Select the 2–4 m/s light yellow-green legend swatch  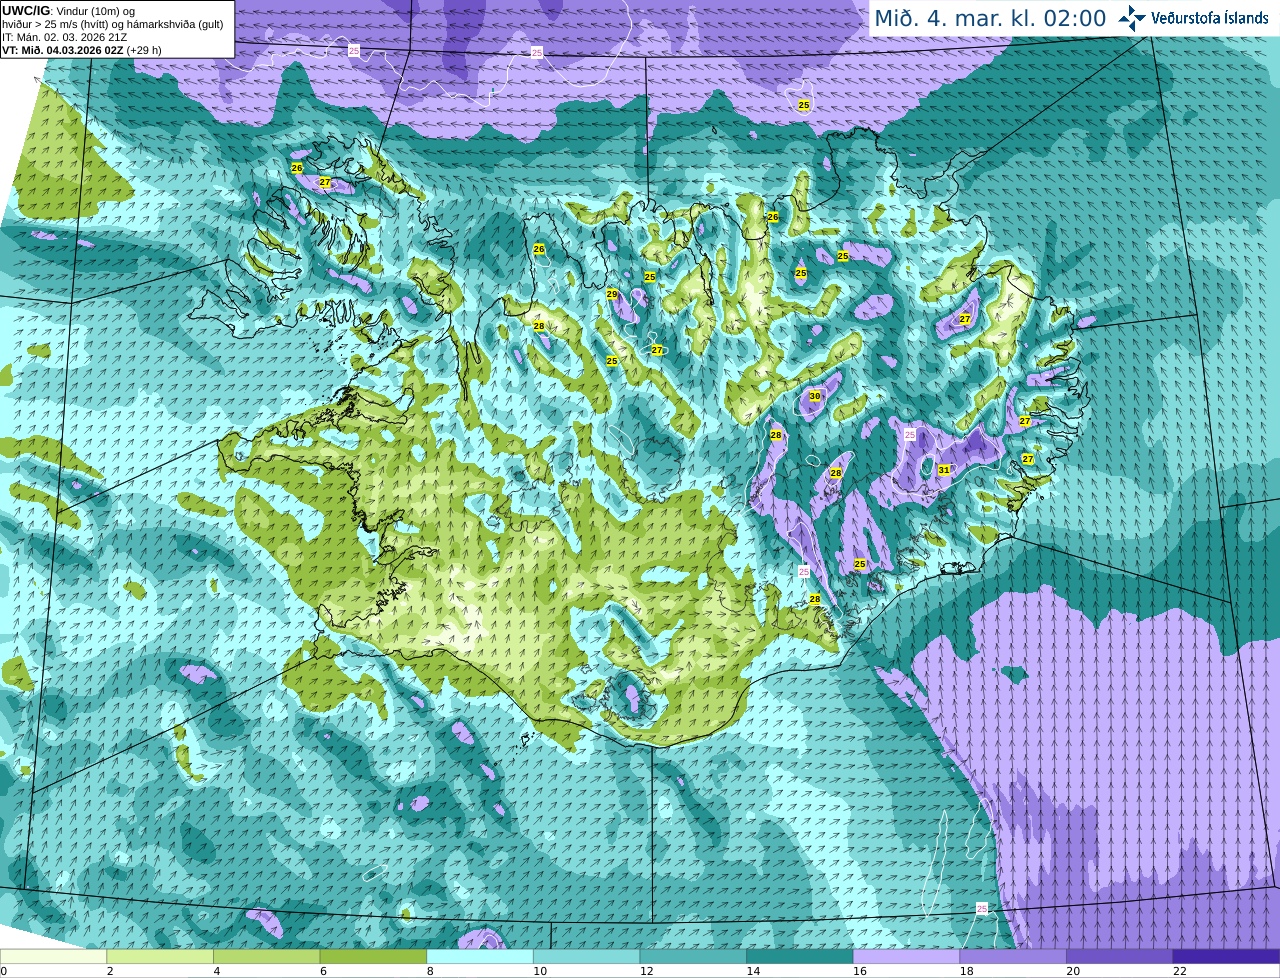pos(160,956)
